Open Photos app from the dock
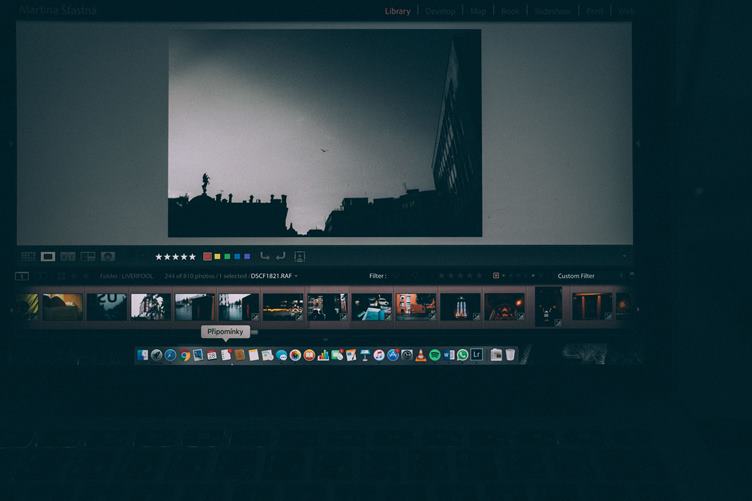 coord(295,355)
